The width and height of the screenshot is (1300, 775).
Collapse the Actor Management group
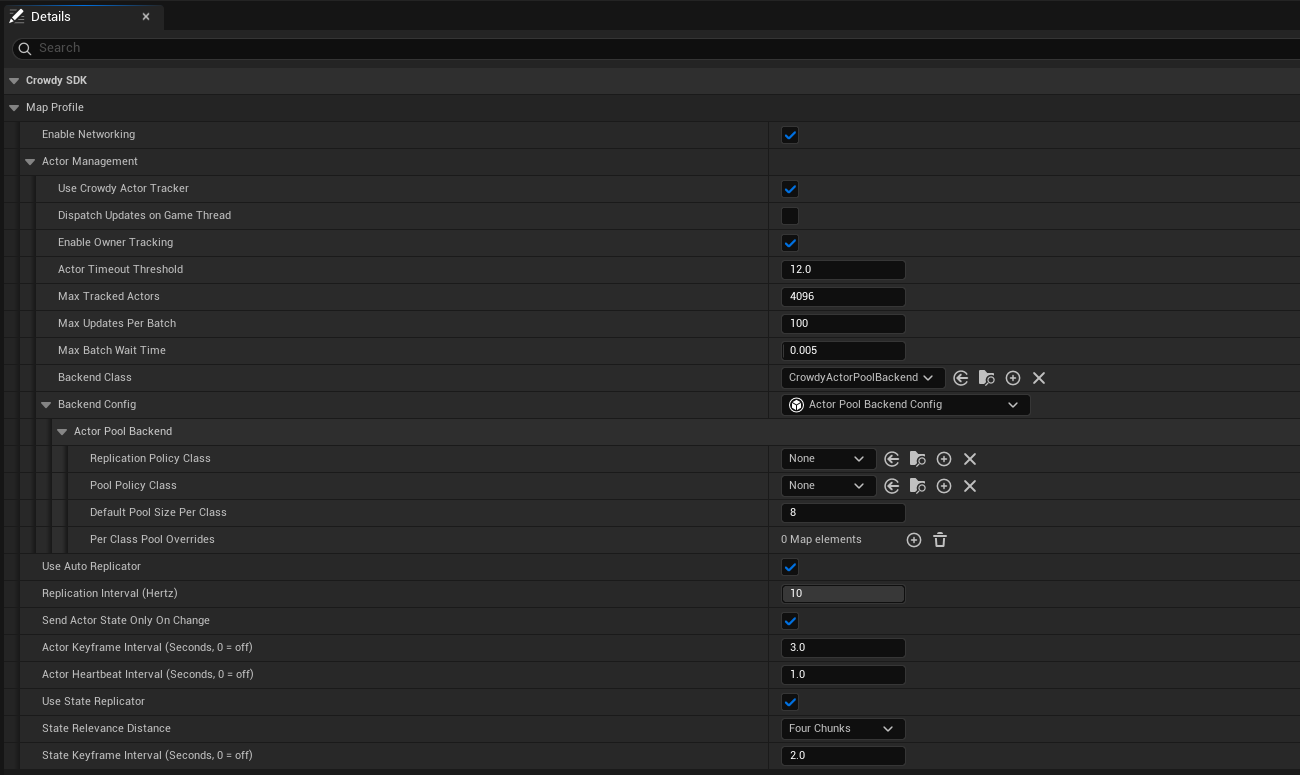(30, 162)
